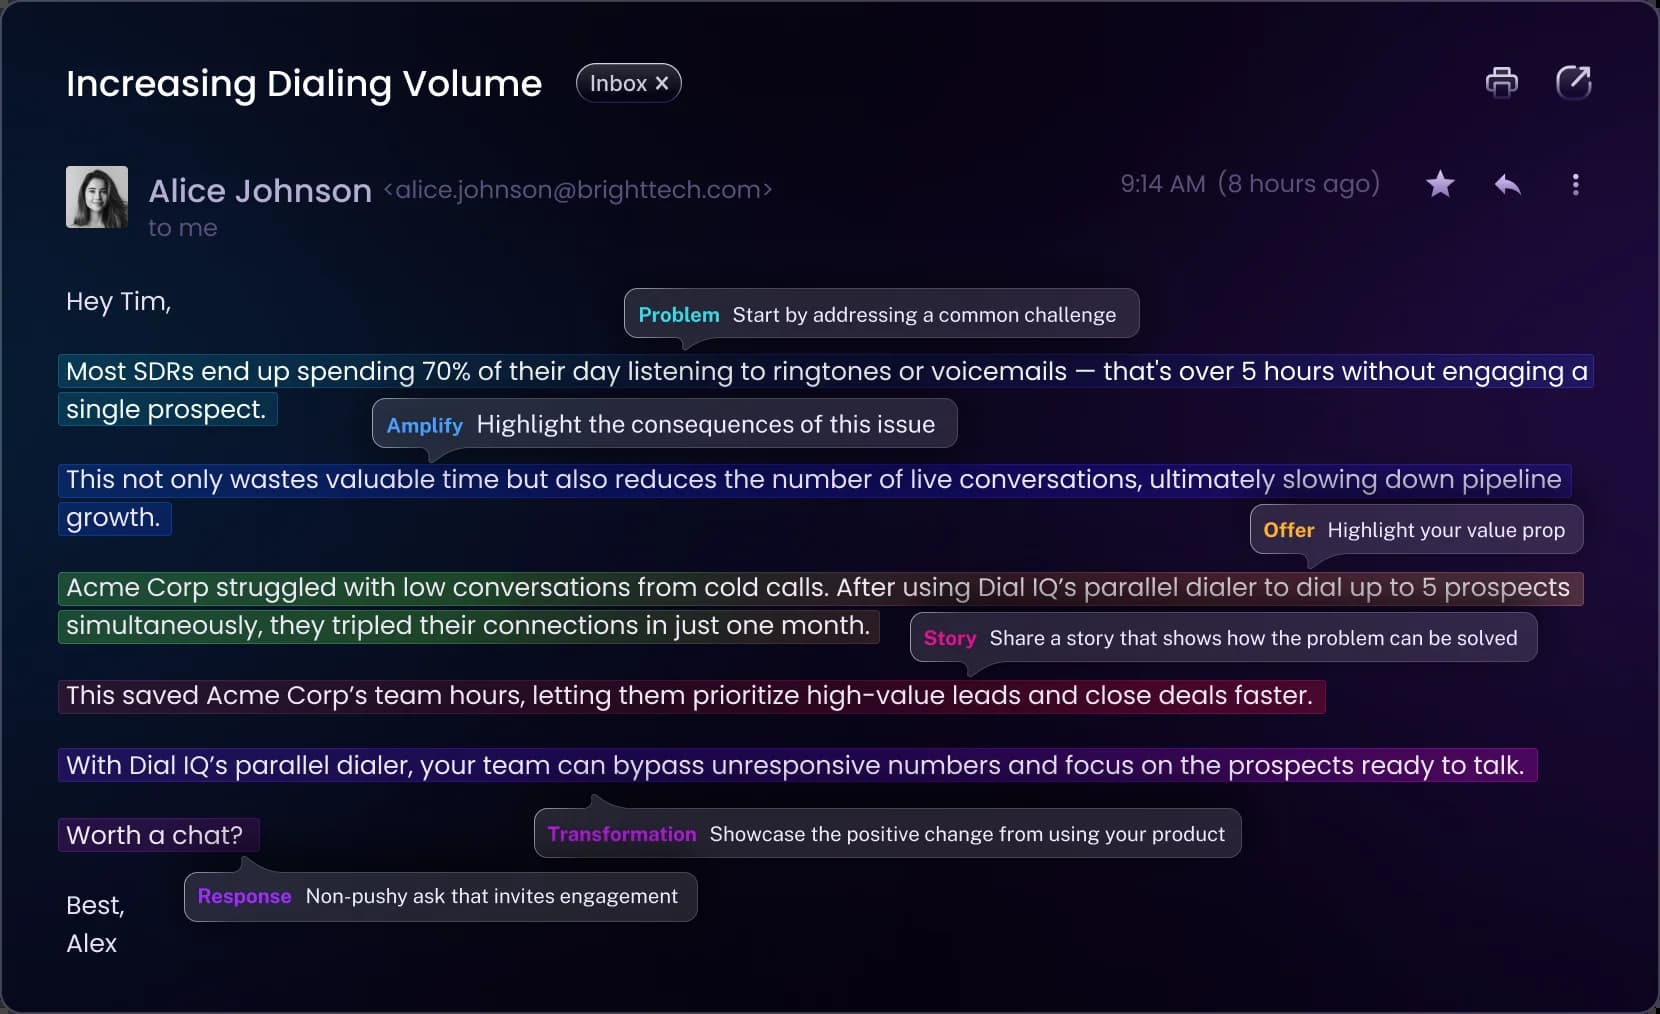Click 'This saved Acme Corp's team hours' sentence
This screenshot has width=1660, height=1014.
[692, 695]
